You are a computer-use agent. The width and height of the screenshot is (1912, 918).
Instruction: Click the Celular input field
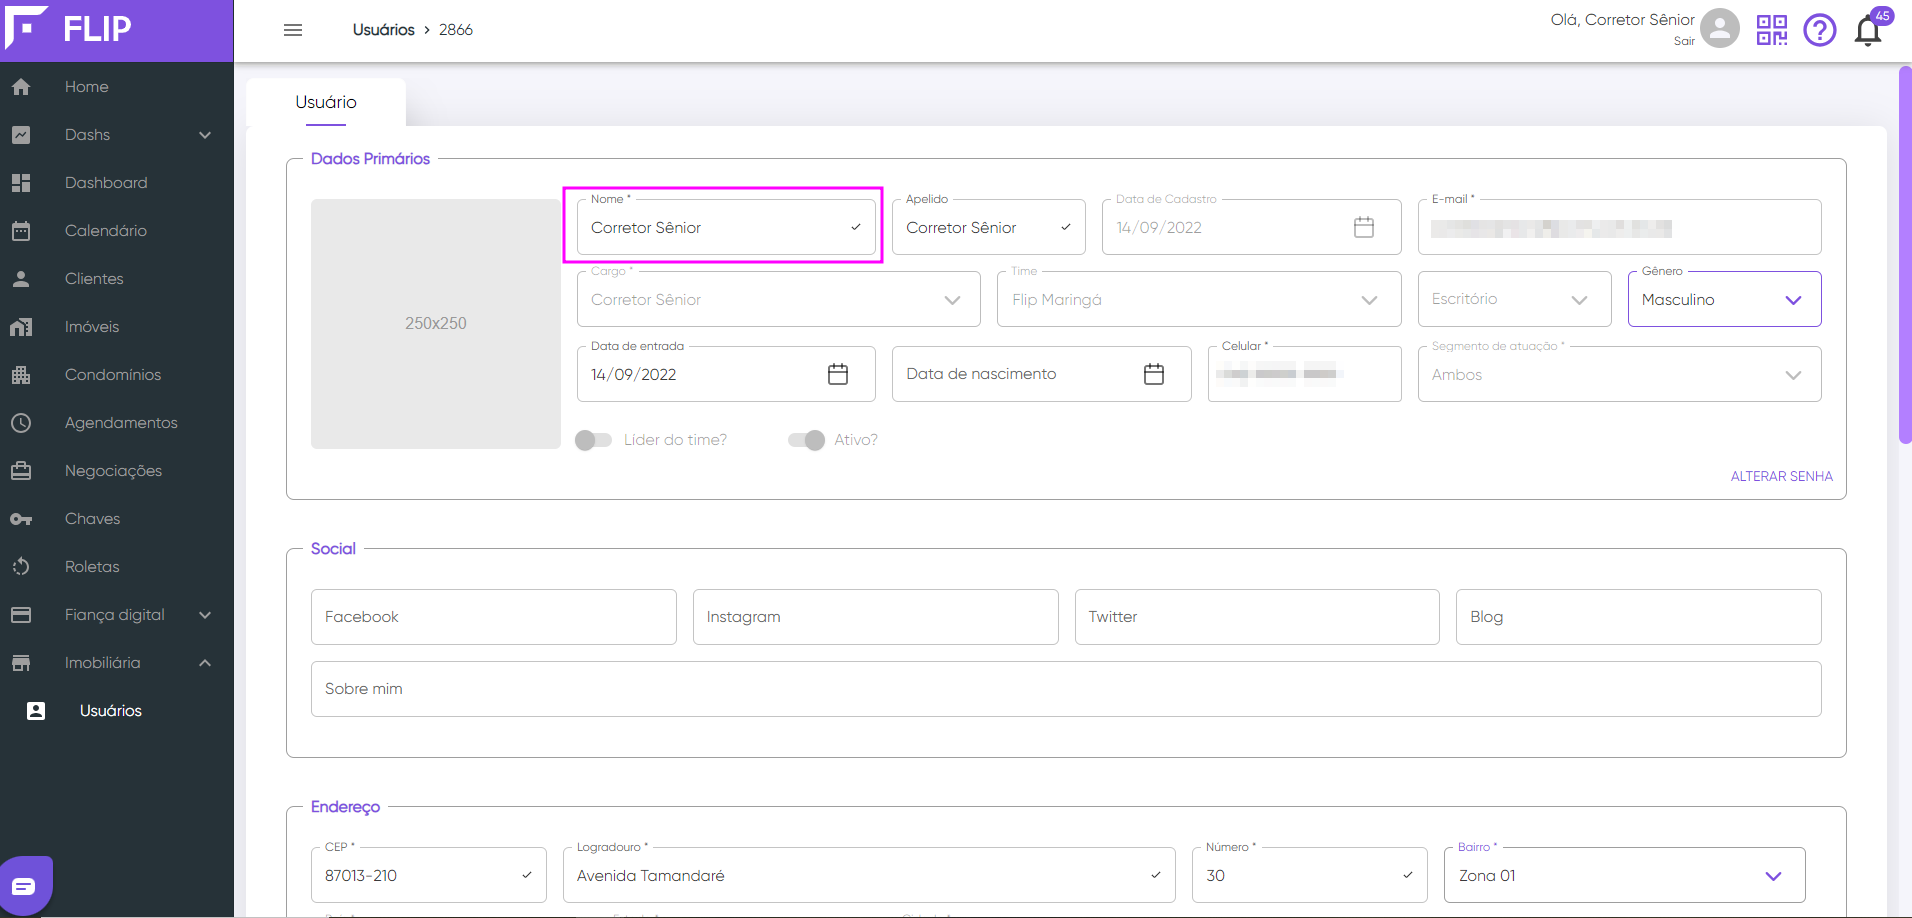(1304, 374)
